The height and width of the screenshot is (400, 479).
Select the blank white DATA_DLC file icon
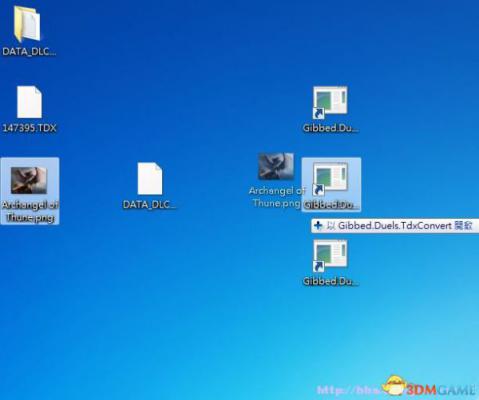[x=150, y=178]
